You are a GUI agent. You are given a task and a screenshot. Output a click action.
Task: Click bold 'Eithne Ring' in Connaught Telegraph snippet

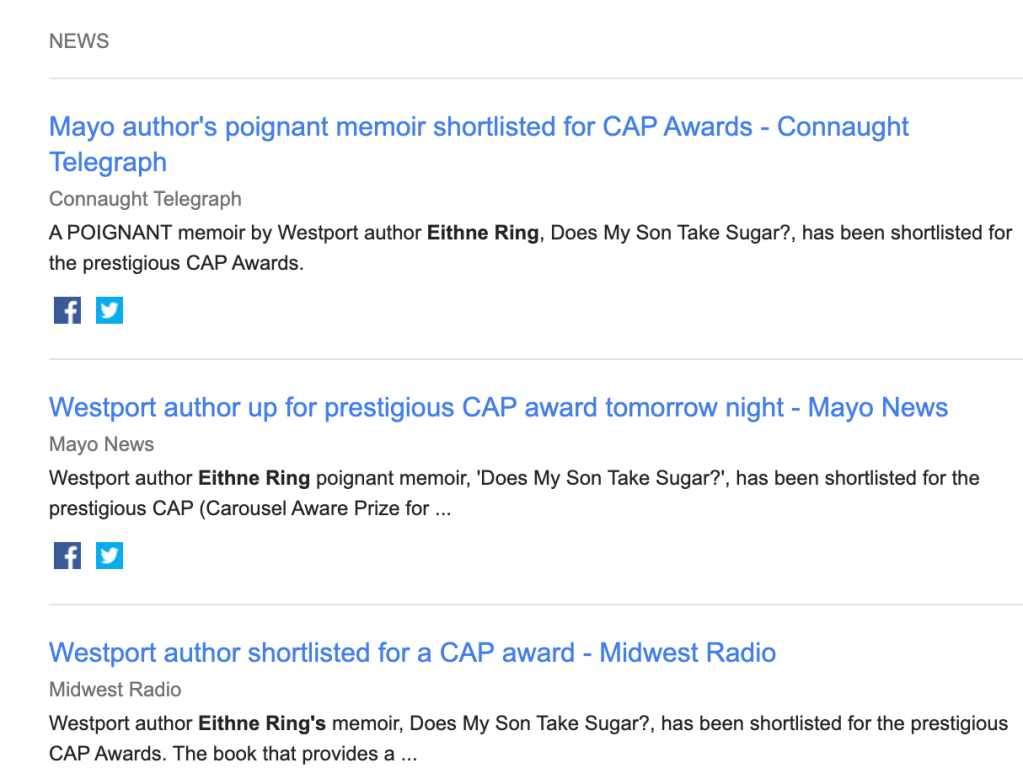click(481, 233)
